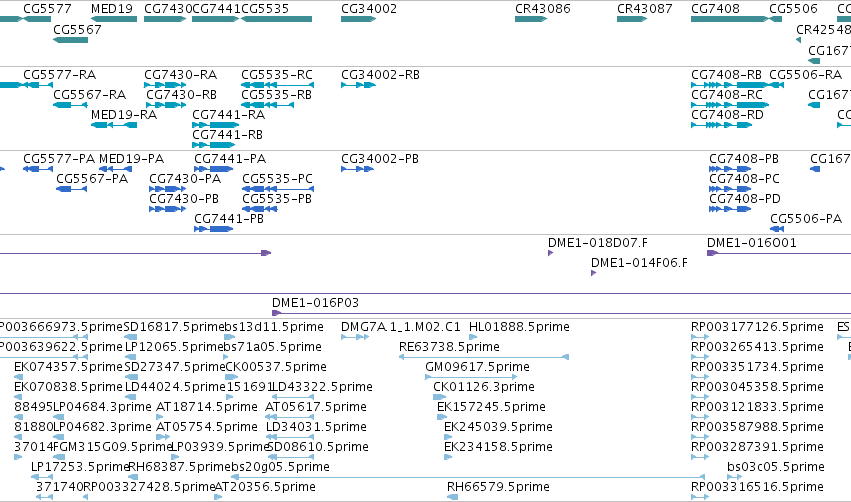Screen dimensions: 851x502
Task: Click protein CG5506-PA
Action: (x=777, y=229)
